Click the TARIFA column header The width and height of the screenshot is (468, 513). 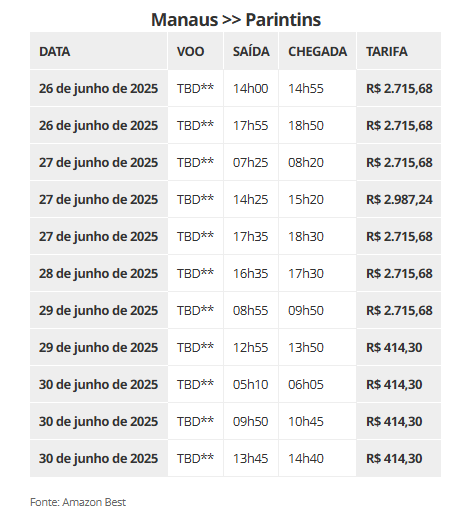pos(399,51)
